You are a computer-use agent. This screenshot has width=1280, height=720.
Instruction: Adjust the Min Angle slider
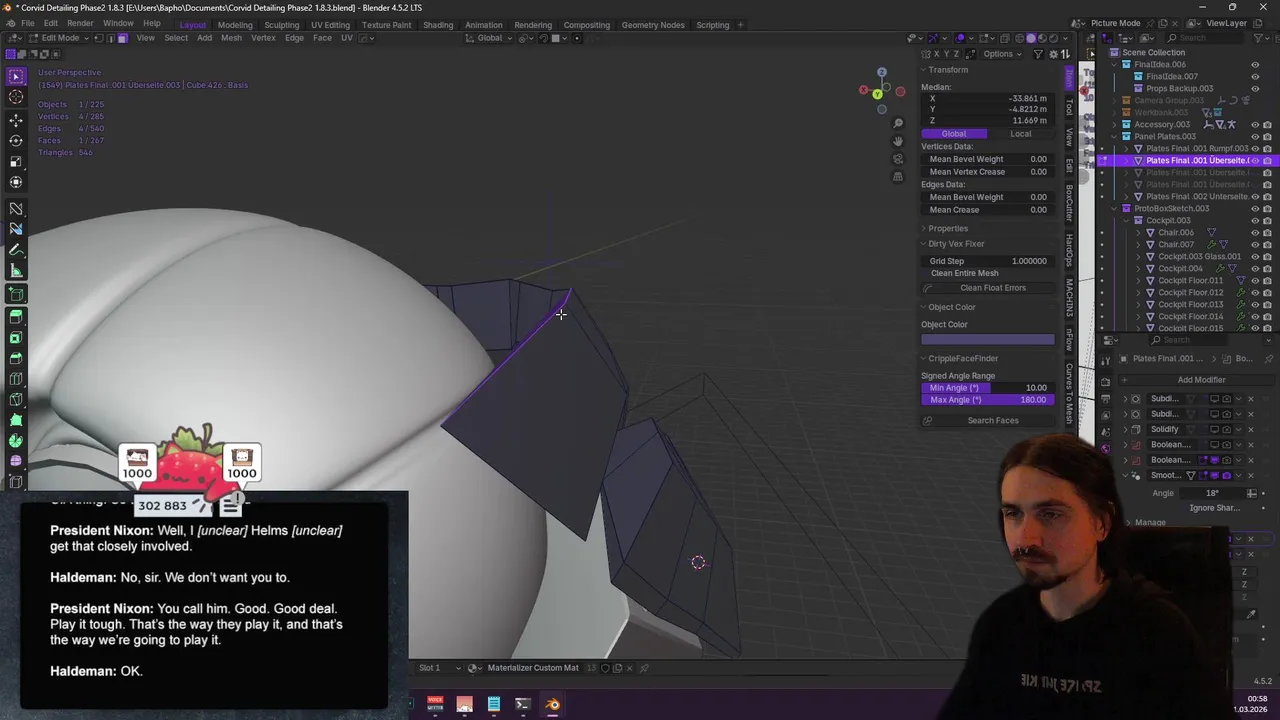tap(988, 388)
